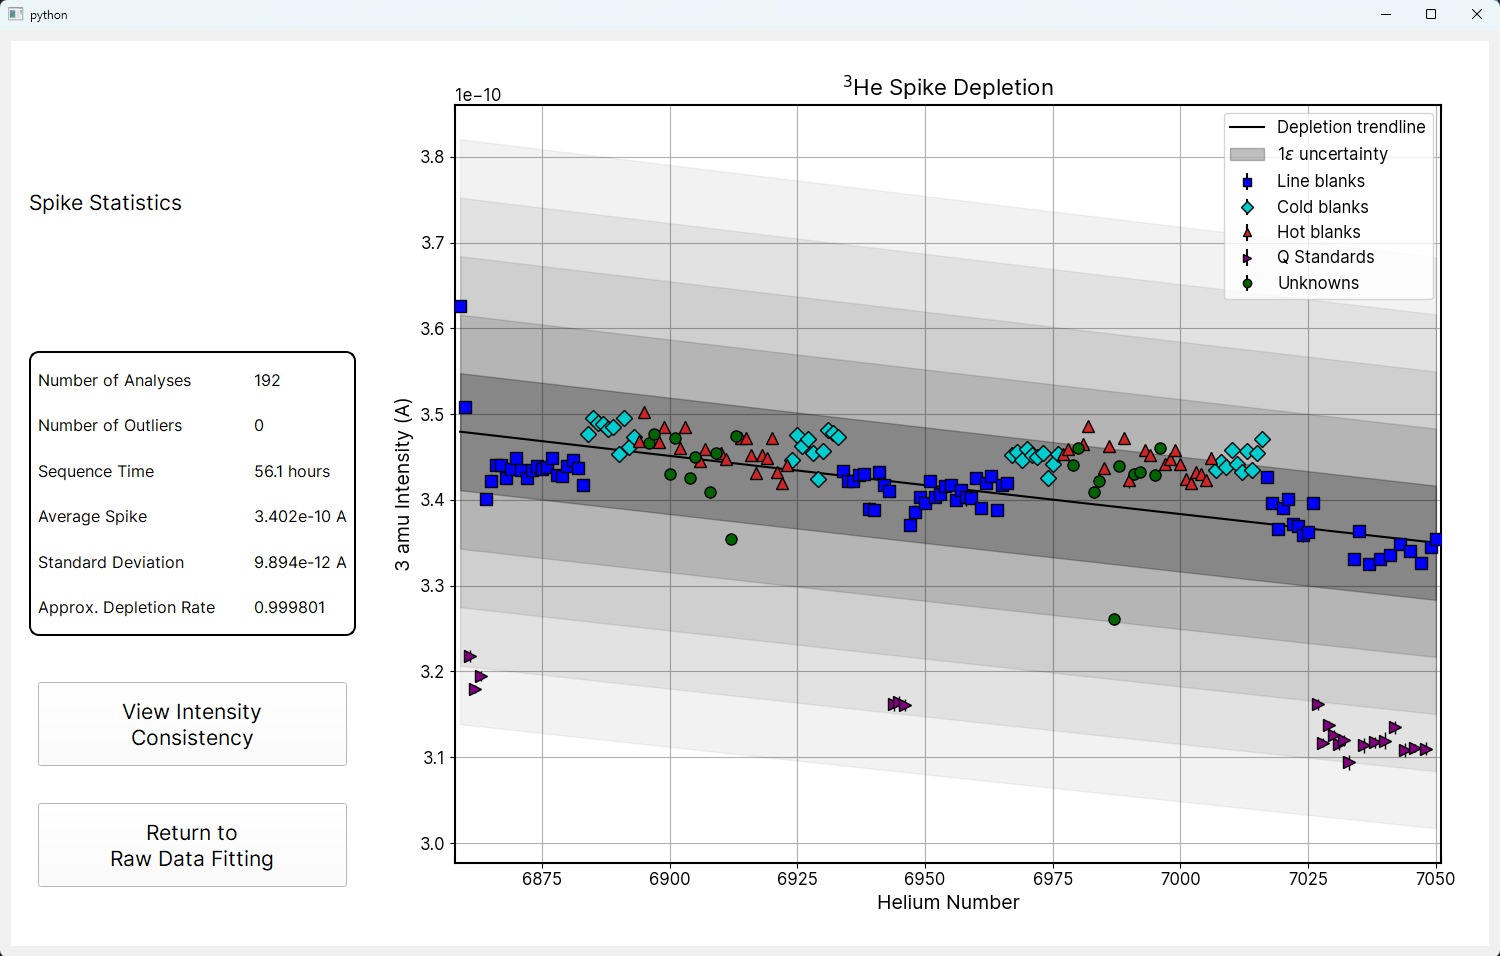Click the Cold blanks legend diamond marker
Screen dimensions: 1500x956
(1247, 207)
